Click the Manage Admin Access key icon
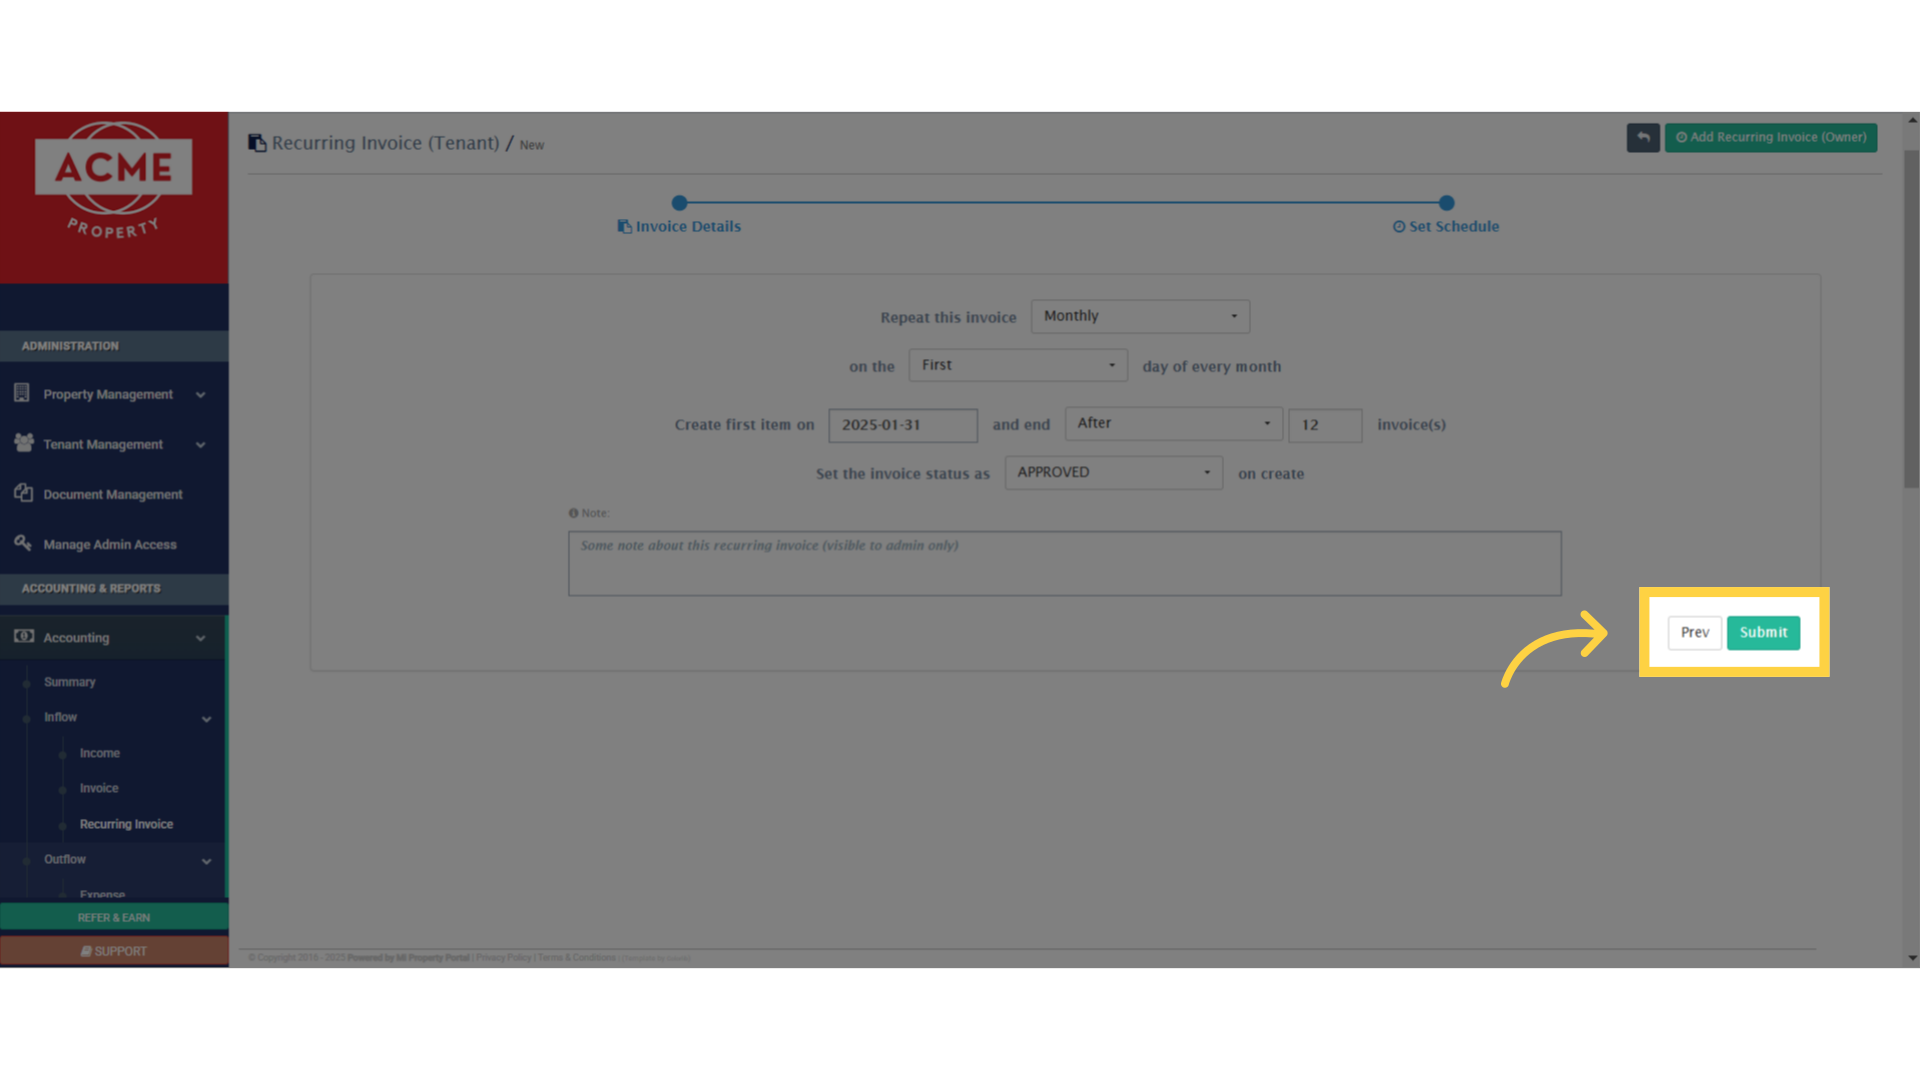This screenshot has height=1080, width=1920. 23,543
